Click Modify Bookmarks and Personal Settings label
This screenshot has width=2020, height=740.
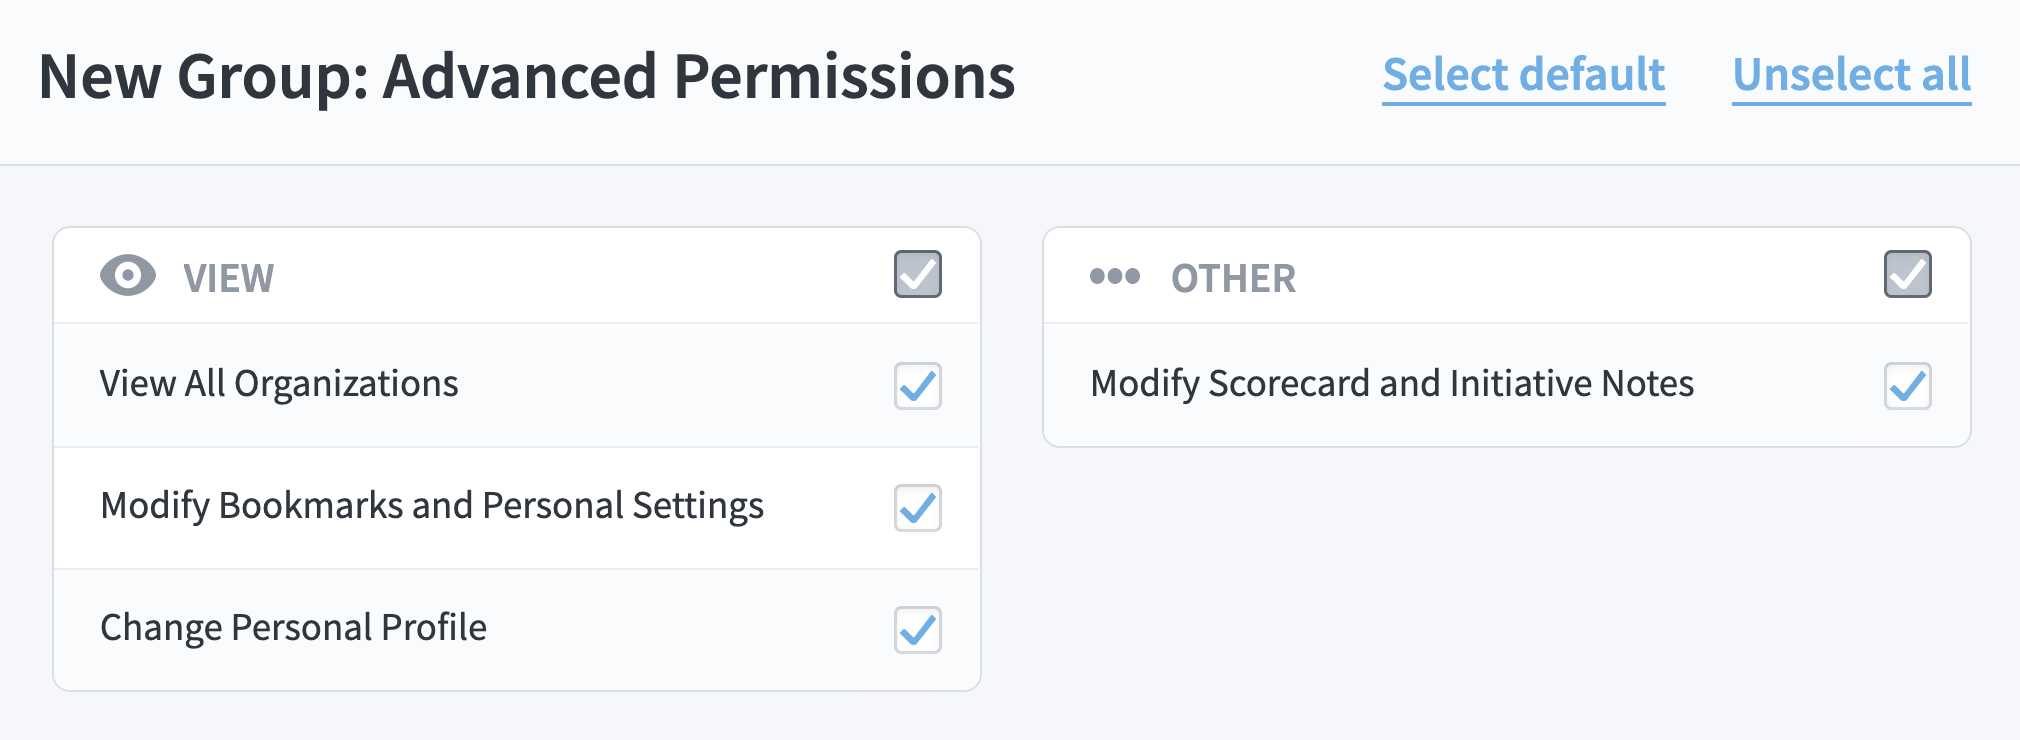[432, 507]
